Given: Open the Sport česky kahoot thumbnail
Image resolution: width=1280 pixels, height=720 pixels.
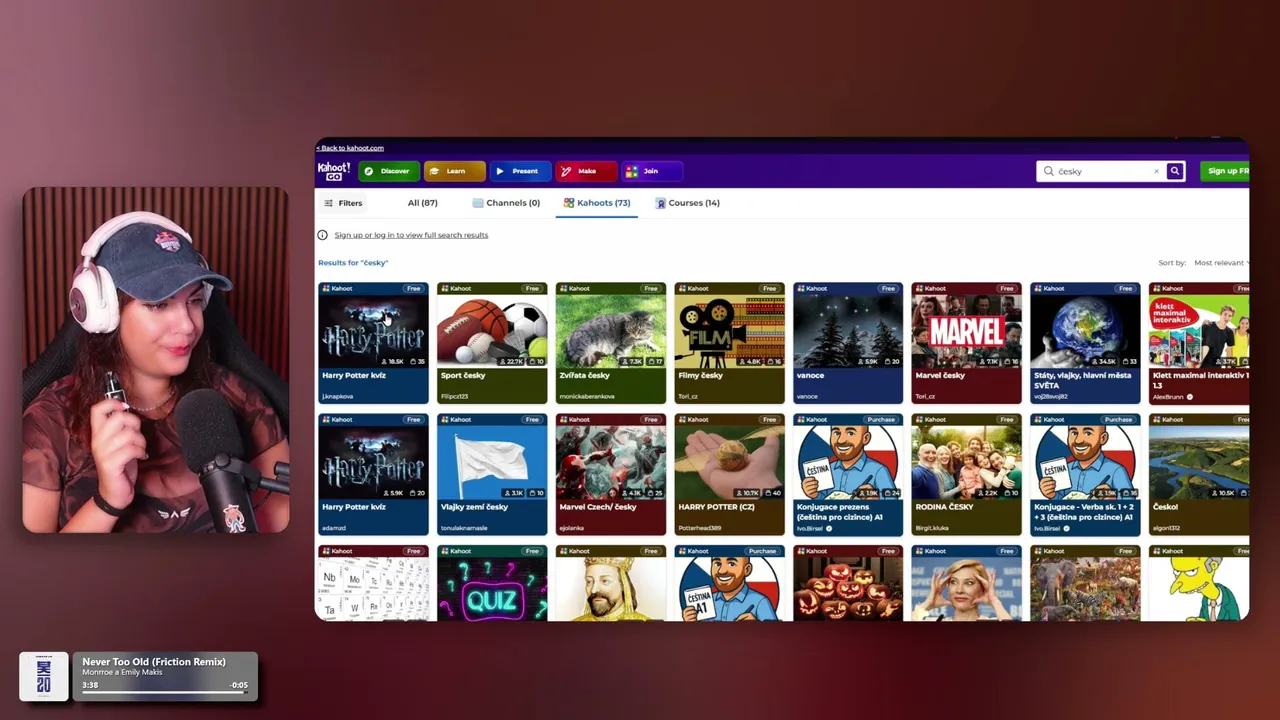Looking at the screenshot, I should coord(492,332).
